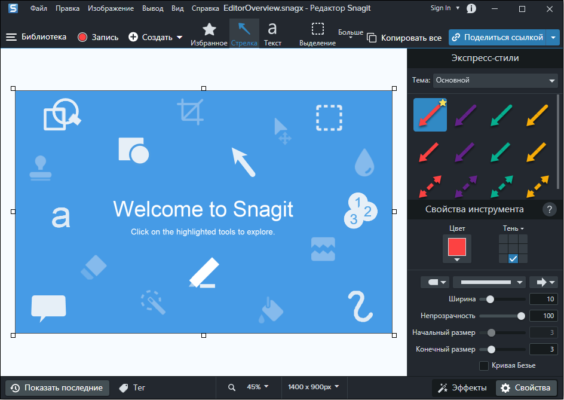Viewport: 564px width, 400px height.
Task: Enable the Кривая Безье checkbox
Action: (484, 366)
